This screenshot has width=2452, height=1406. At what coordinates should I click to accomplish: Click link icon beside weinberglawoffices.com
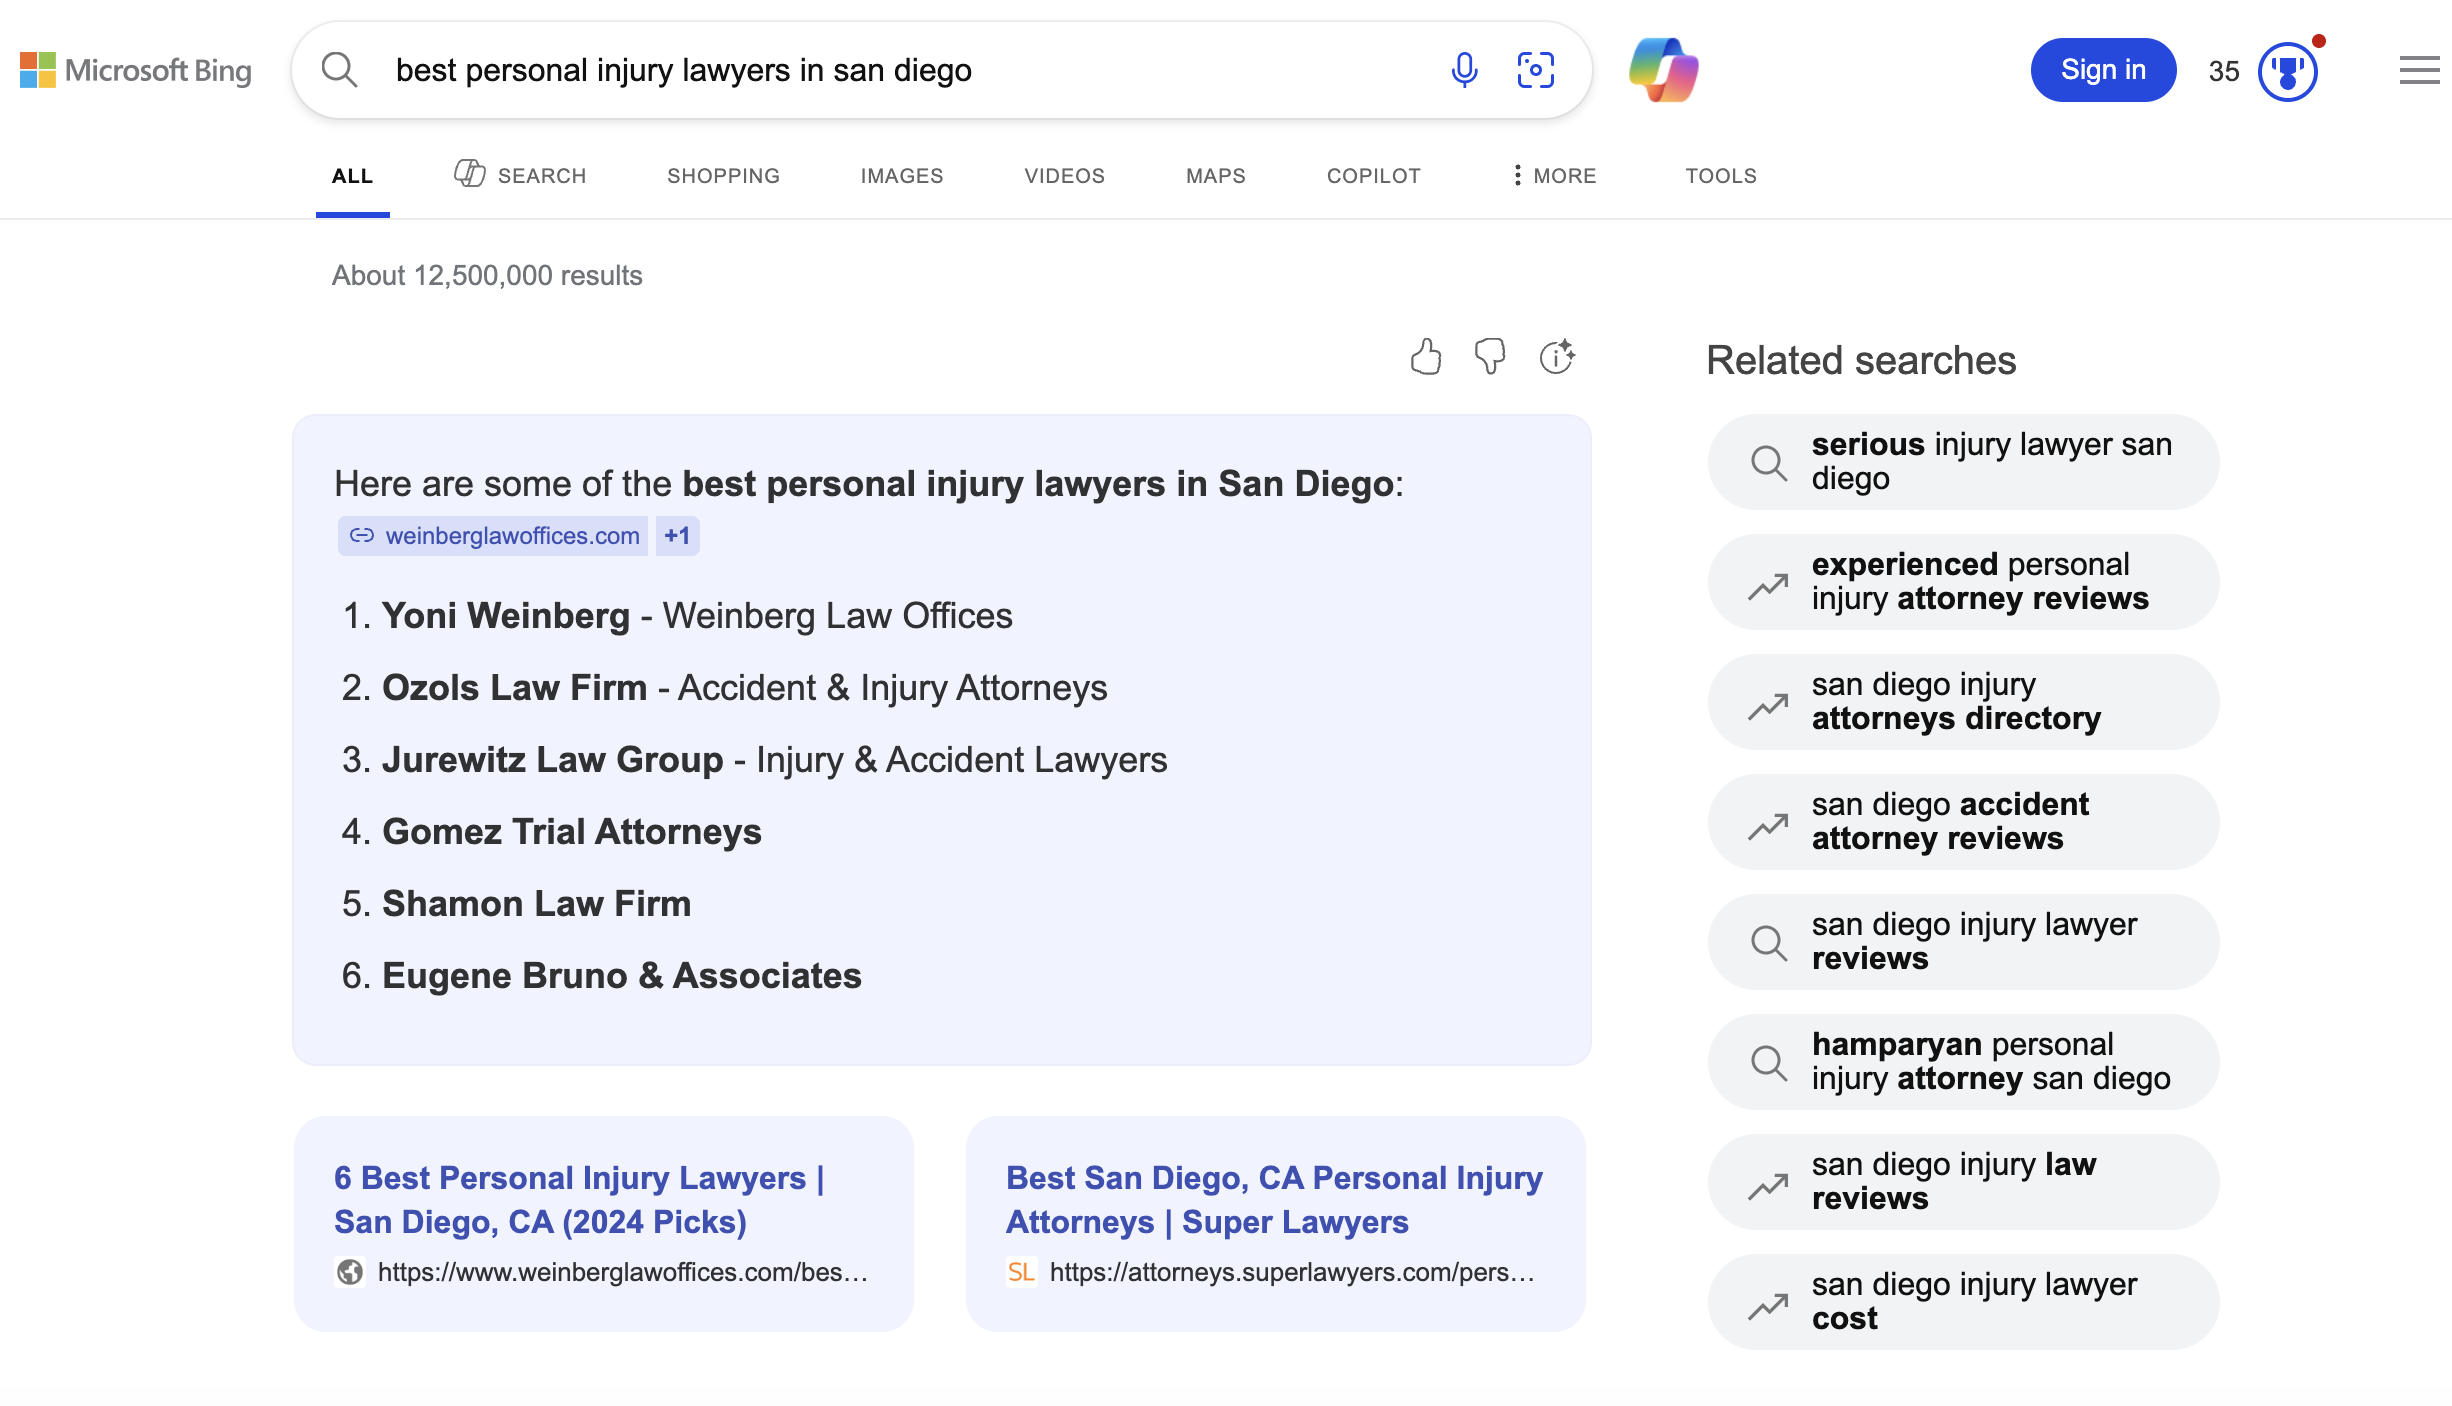pos(361,536)
